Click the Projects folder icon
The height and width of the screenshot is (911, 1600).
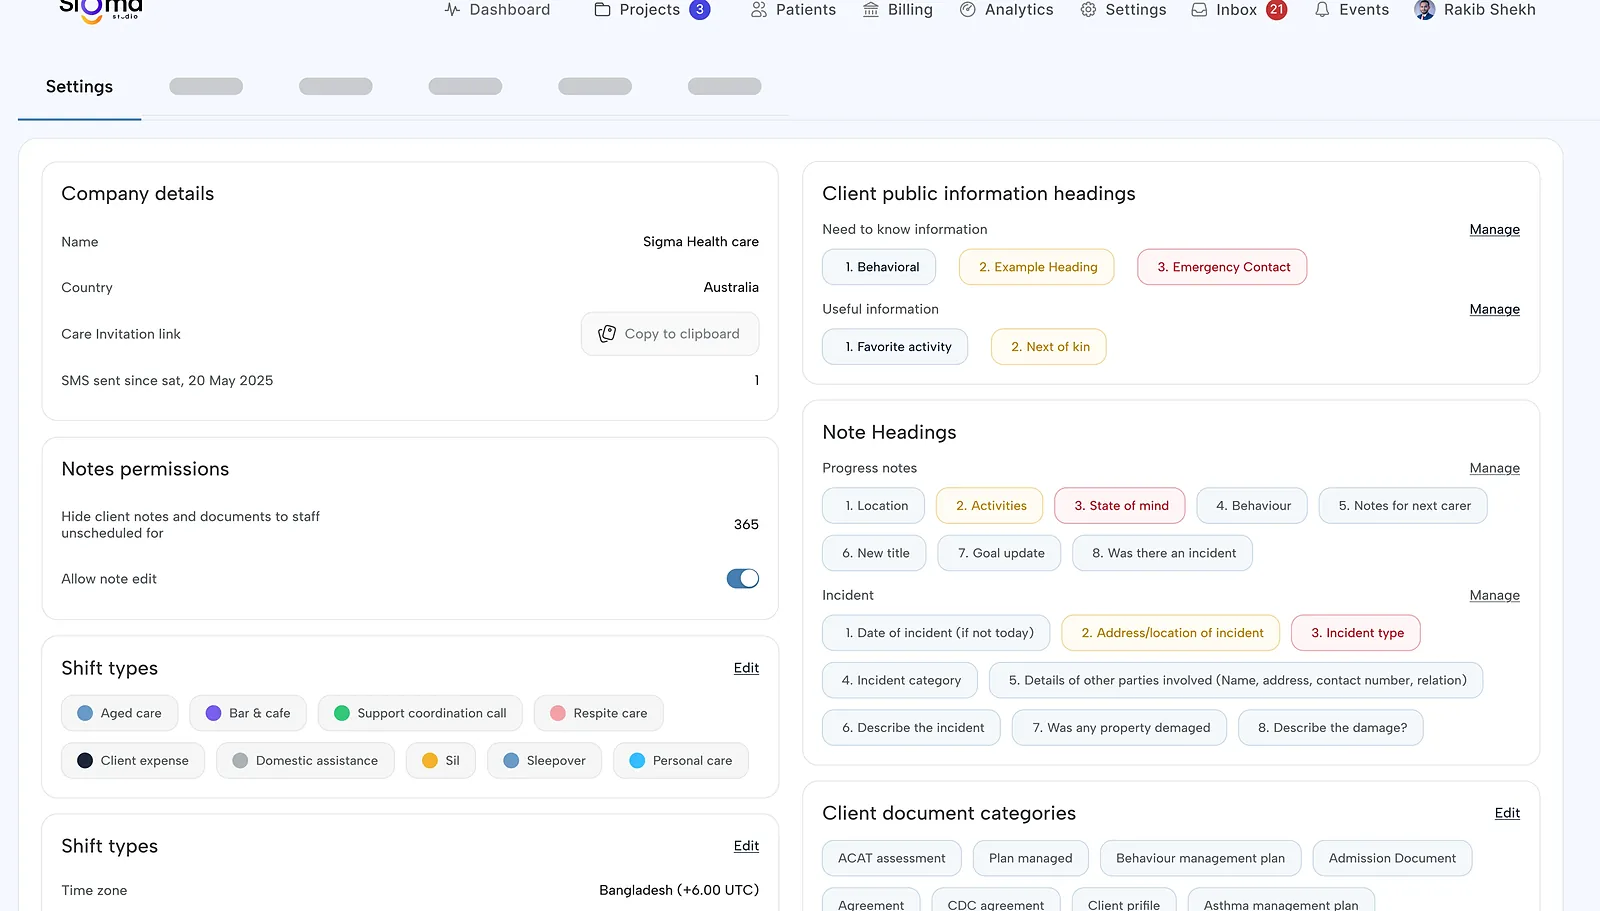602,10
